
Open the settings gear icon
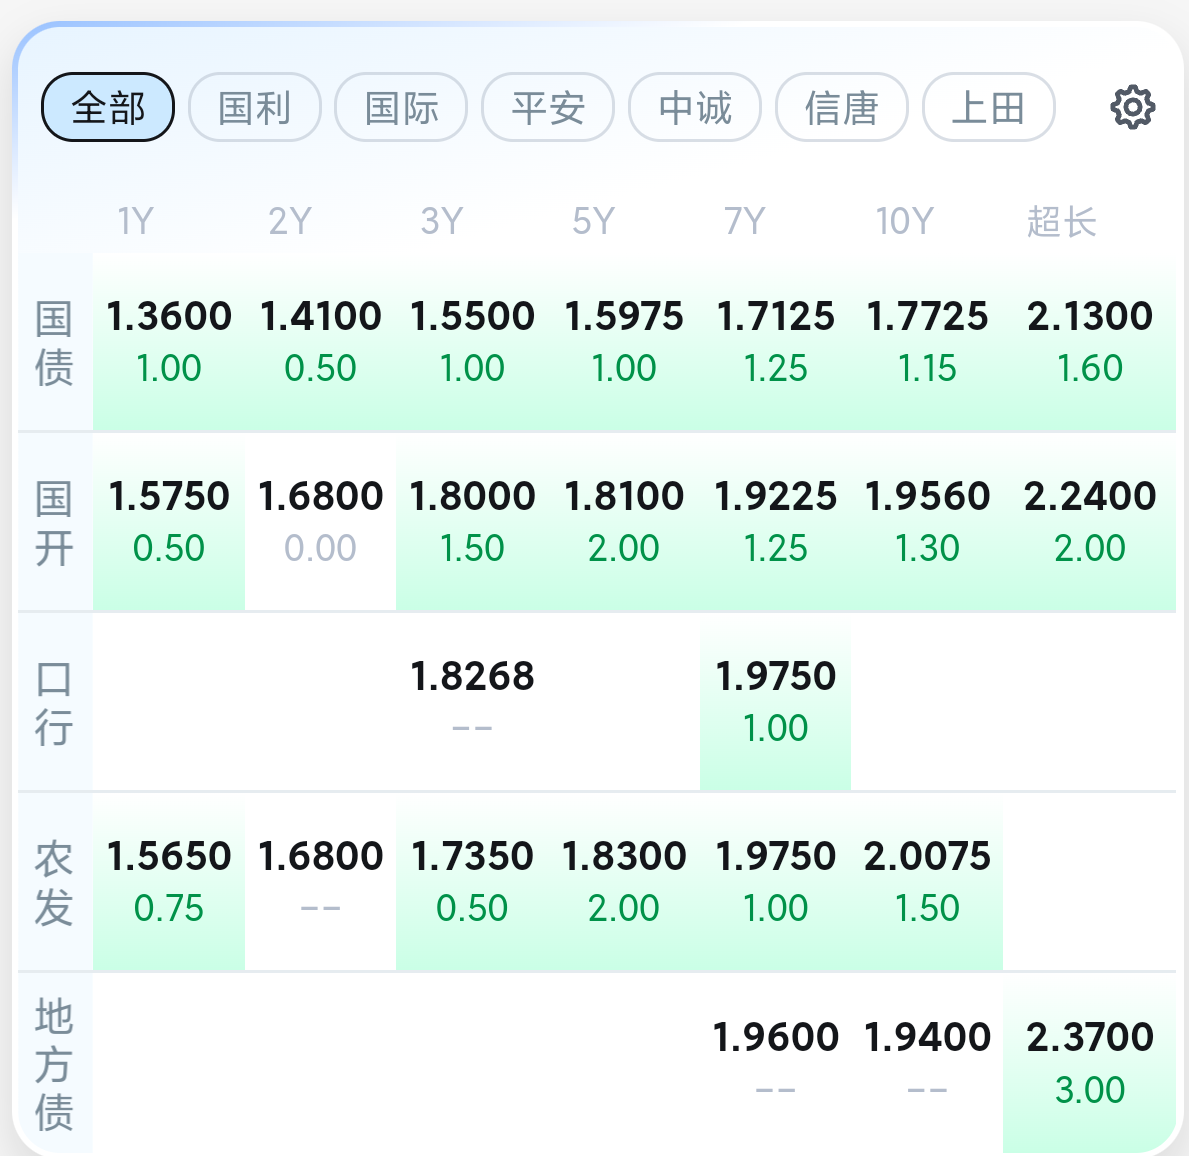point(1132,107)
